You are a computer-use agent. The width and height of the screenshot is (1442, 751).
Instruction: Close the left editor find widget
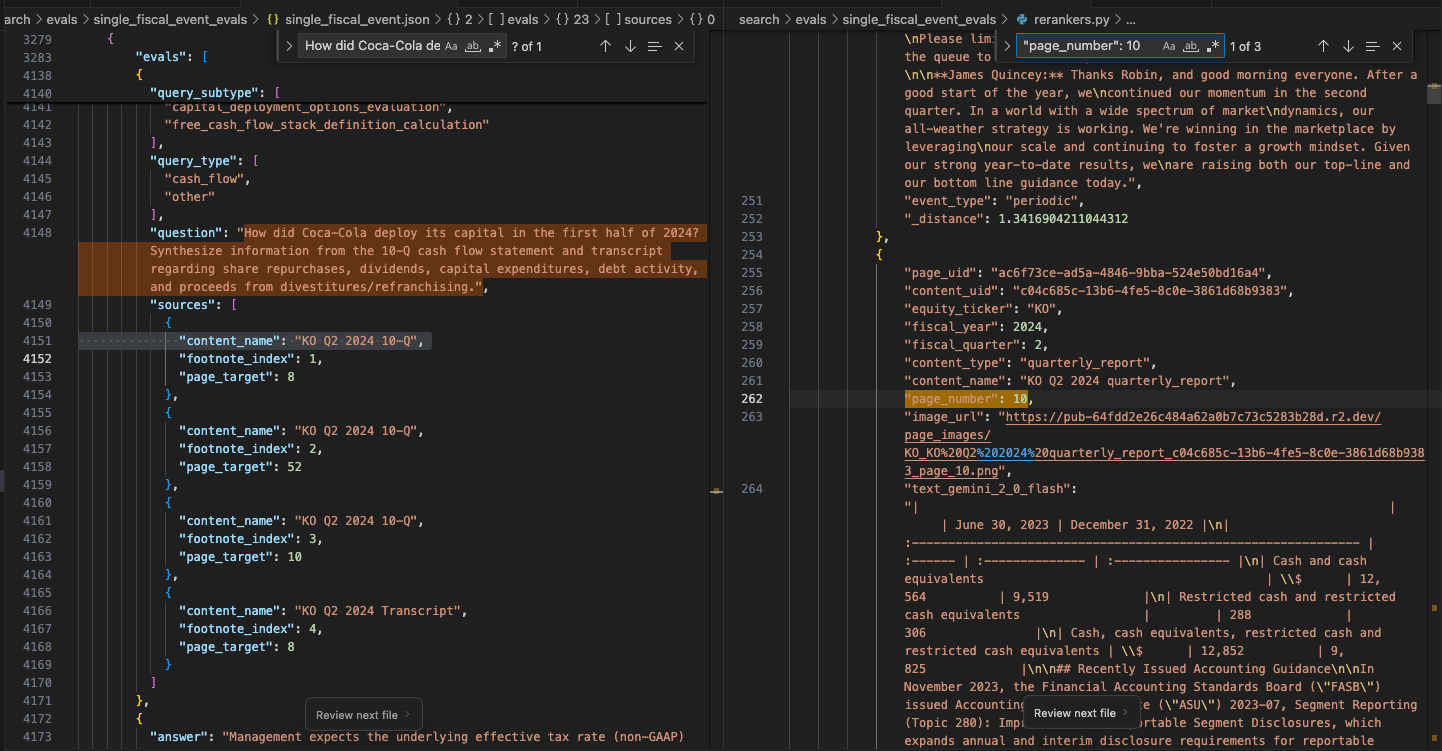pos(679,46)
